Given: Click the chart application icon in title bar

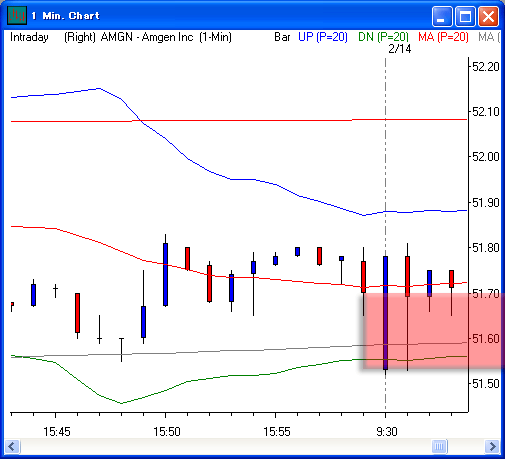Looking at the screenshot, I should [x=17, y=15].
